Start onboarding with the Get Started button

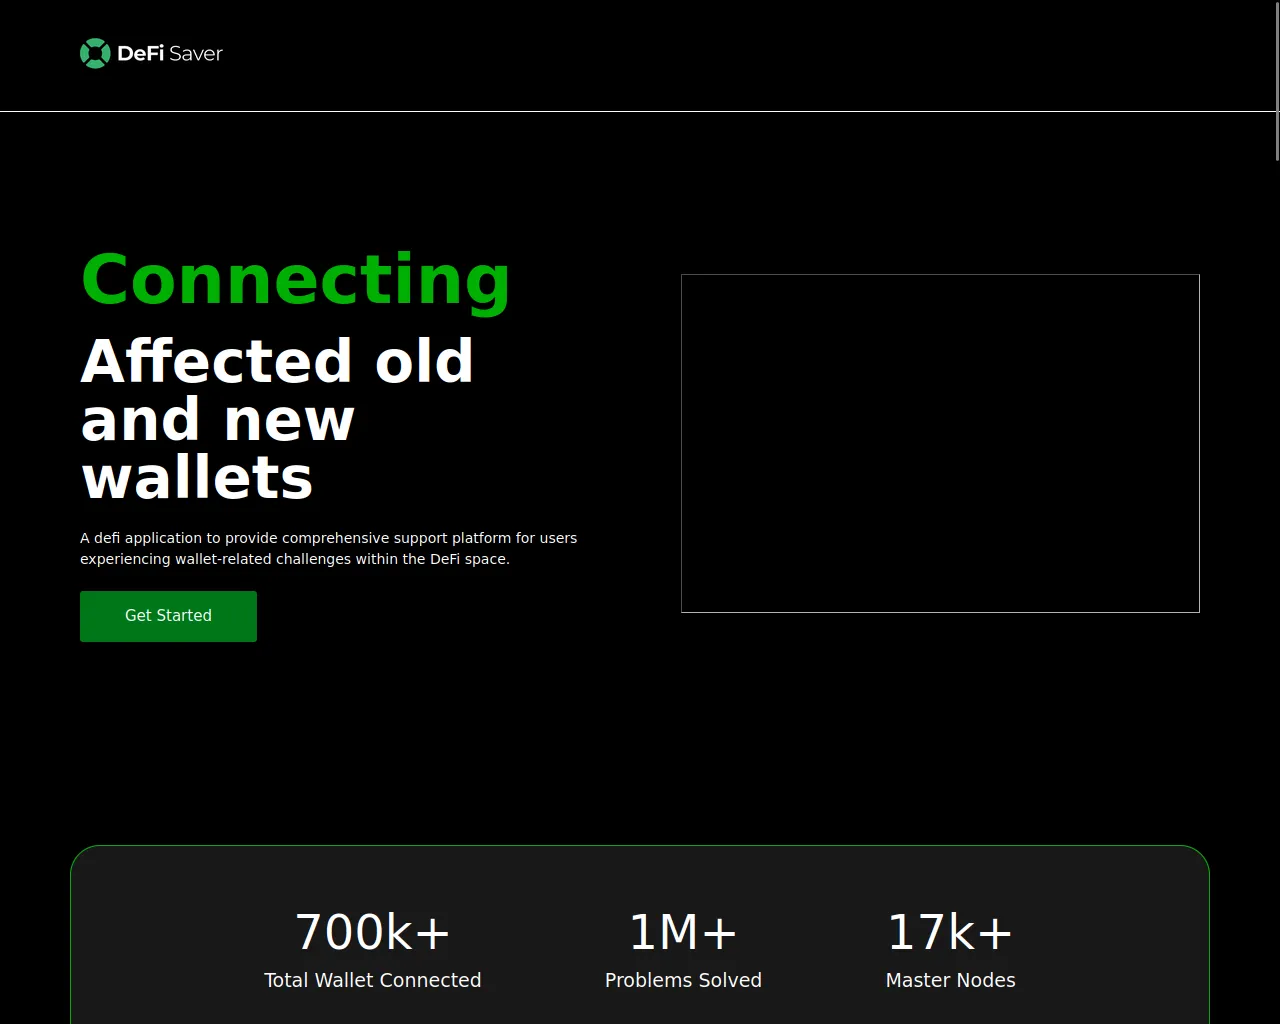click(x=168, y=616)
